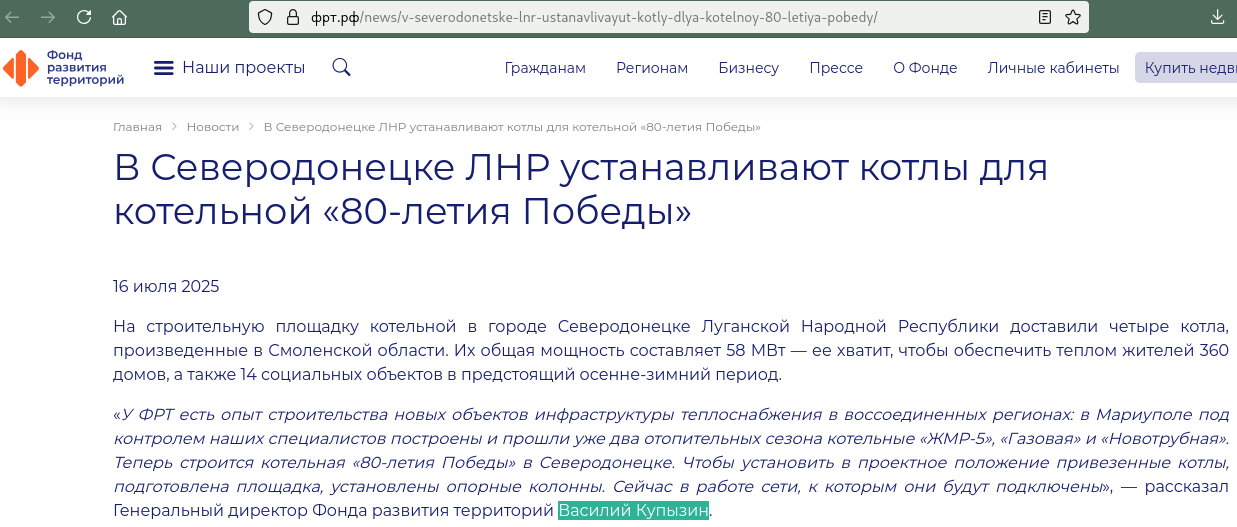Viewport: 1237px width, 527px height.
Task: Click the shield tracking protection icon
Action: (265, 17)
